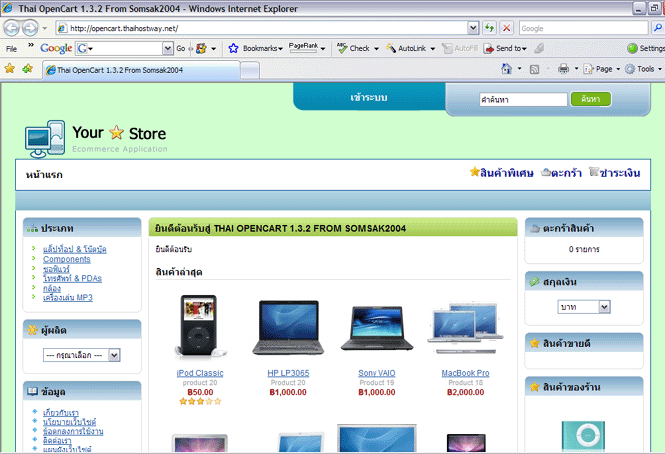
Task: Click the Home icon in command bar
Action: coord(506,69)
